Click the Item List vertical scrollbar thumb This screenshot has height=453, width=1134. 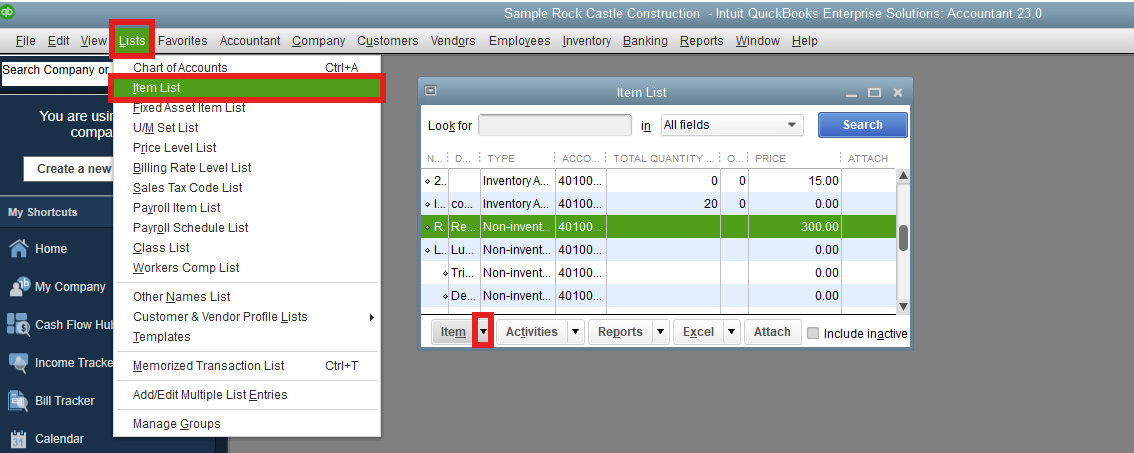[903, 237]
